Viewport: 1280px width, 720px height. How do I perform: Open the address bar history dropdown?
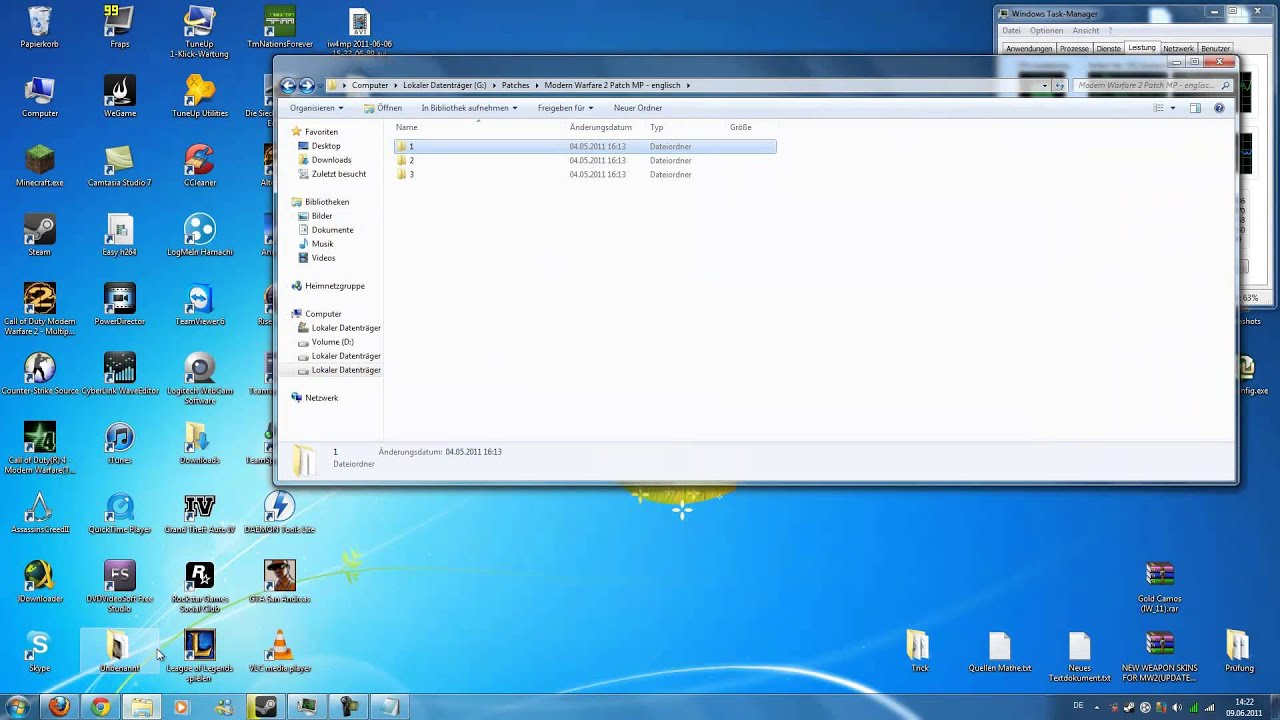[x=1044, y=85]
